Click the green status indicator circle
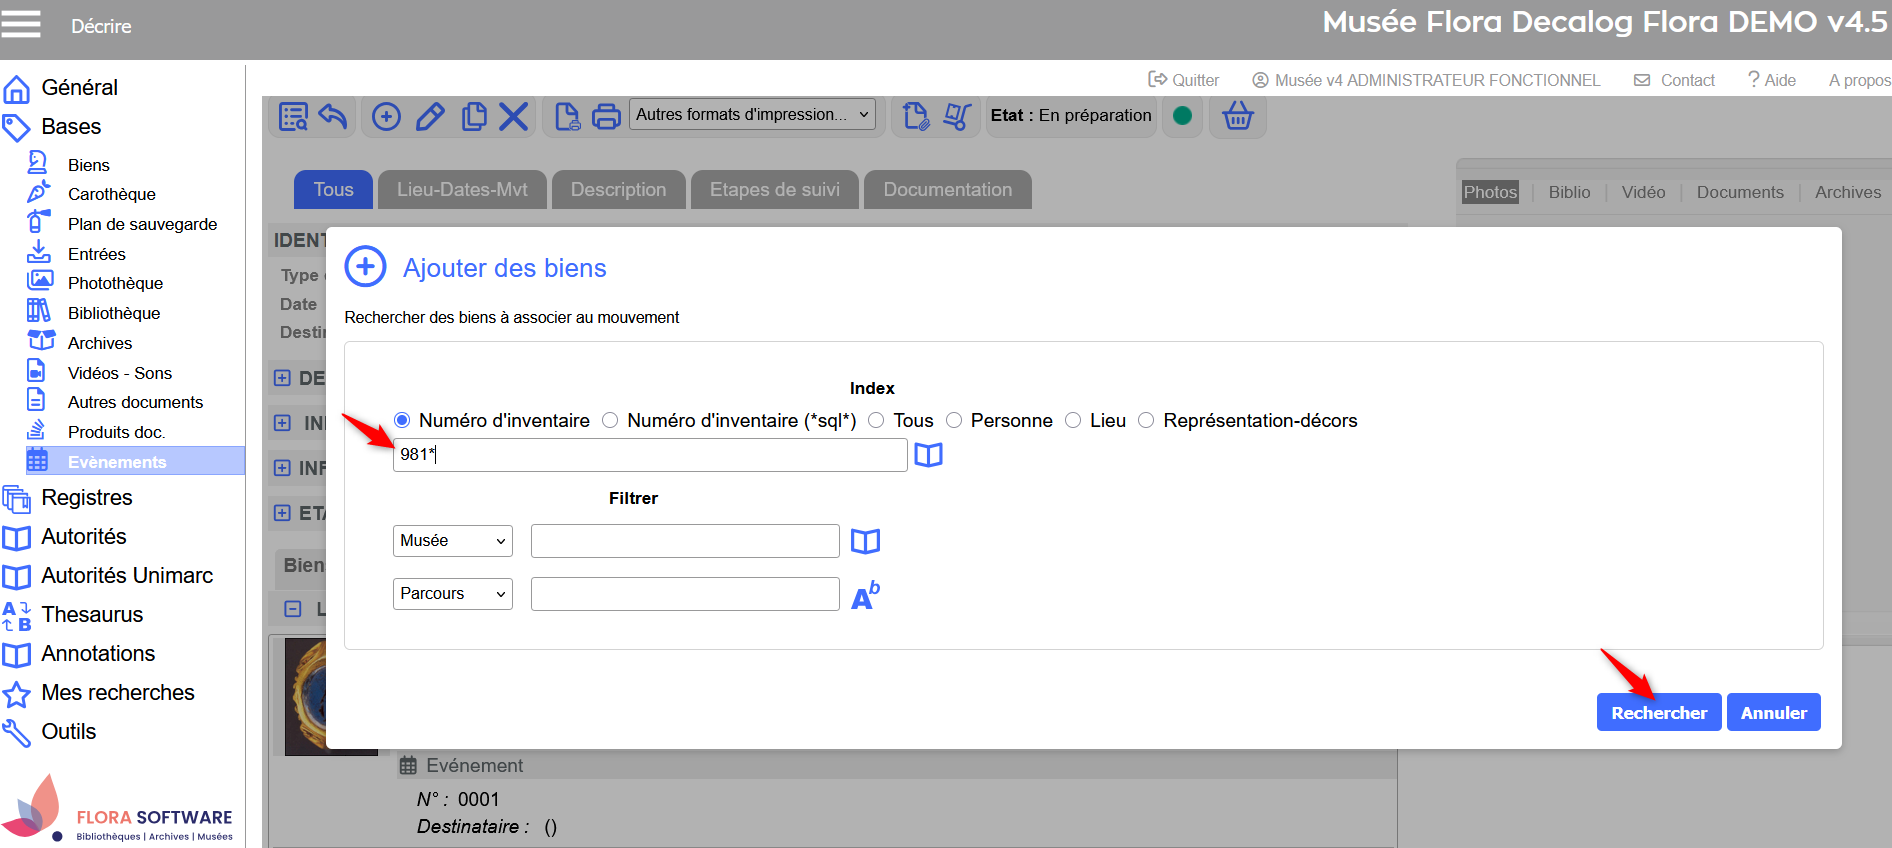The width and height of the screenshot is (1892, 848). [1182, 116]
